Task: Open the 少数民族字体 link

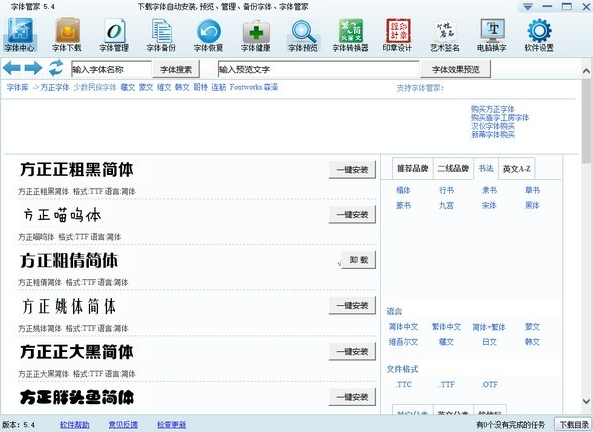Action: coord(95,87)
